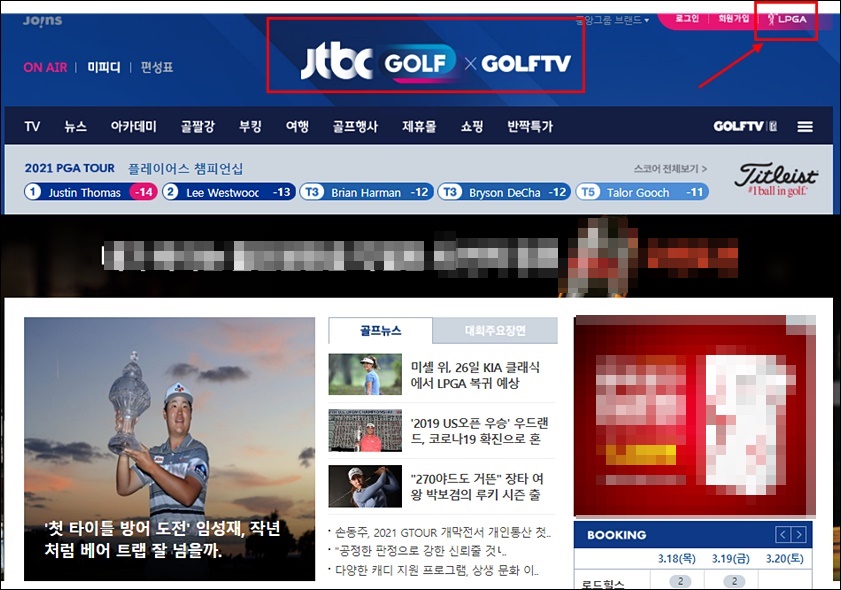
Task: Open 아카데미 menu
Action: pos(134,127)
